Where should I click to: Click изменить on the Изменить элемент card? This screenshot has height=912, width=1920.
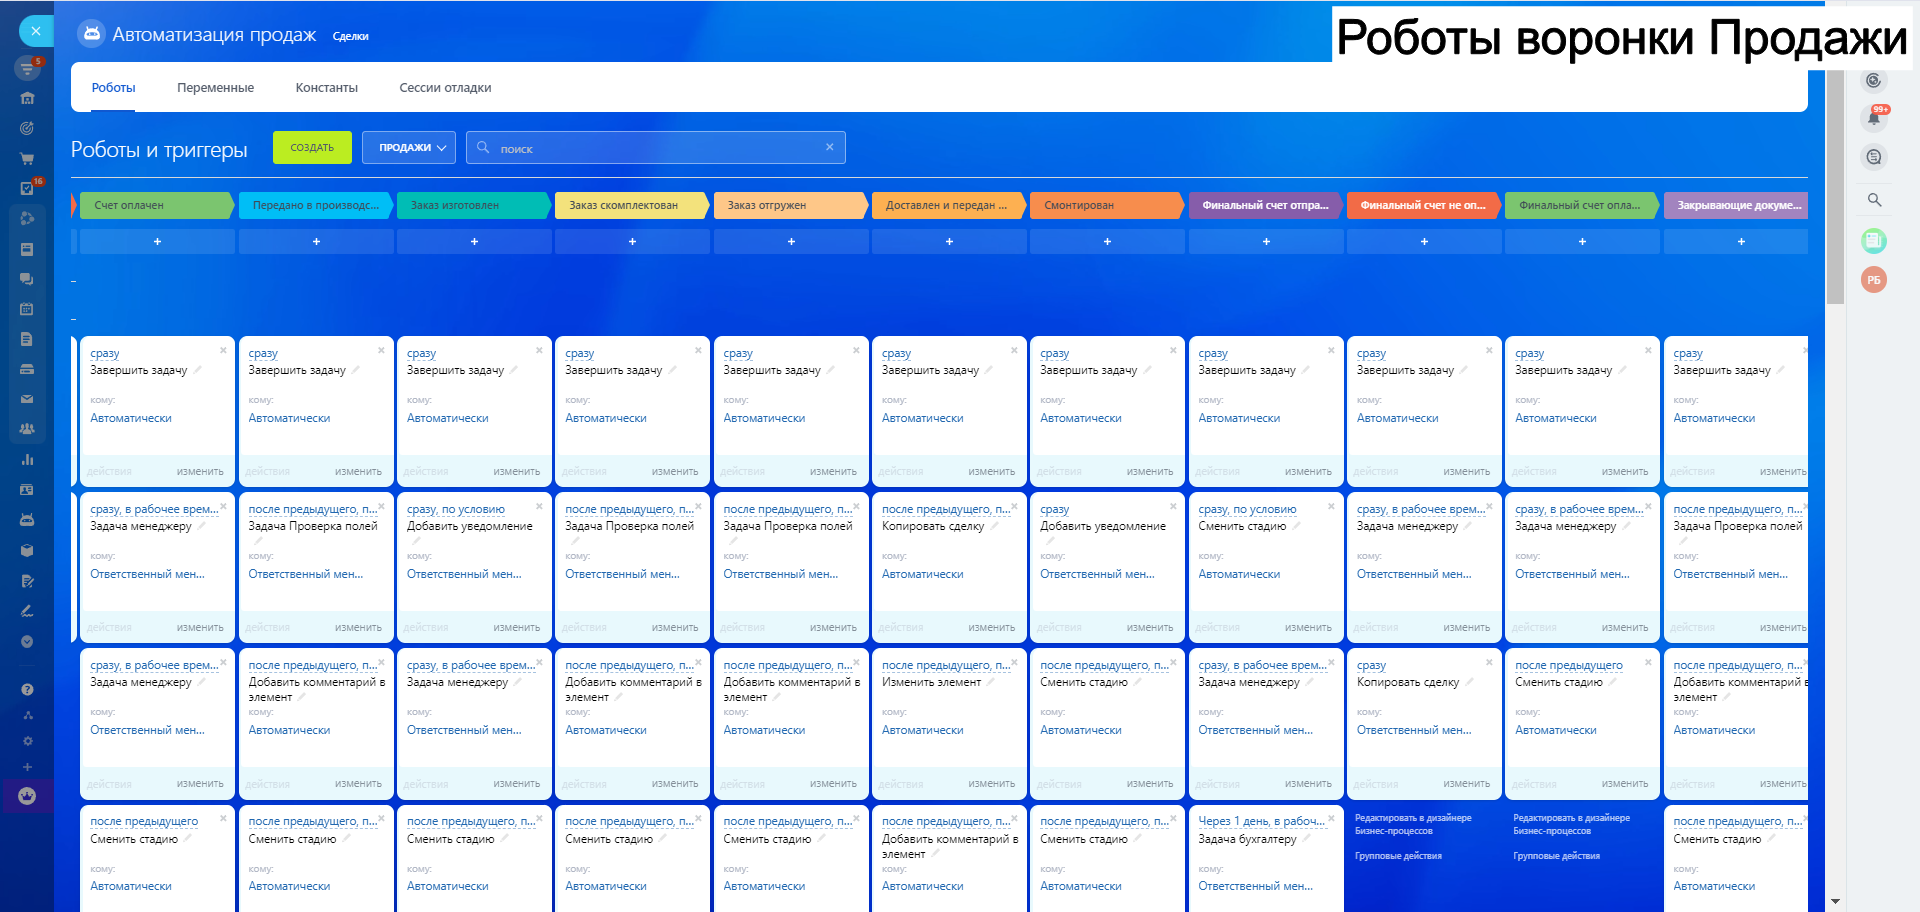[991, 784]
